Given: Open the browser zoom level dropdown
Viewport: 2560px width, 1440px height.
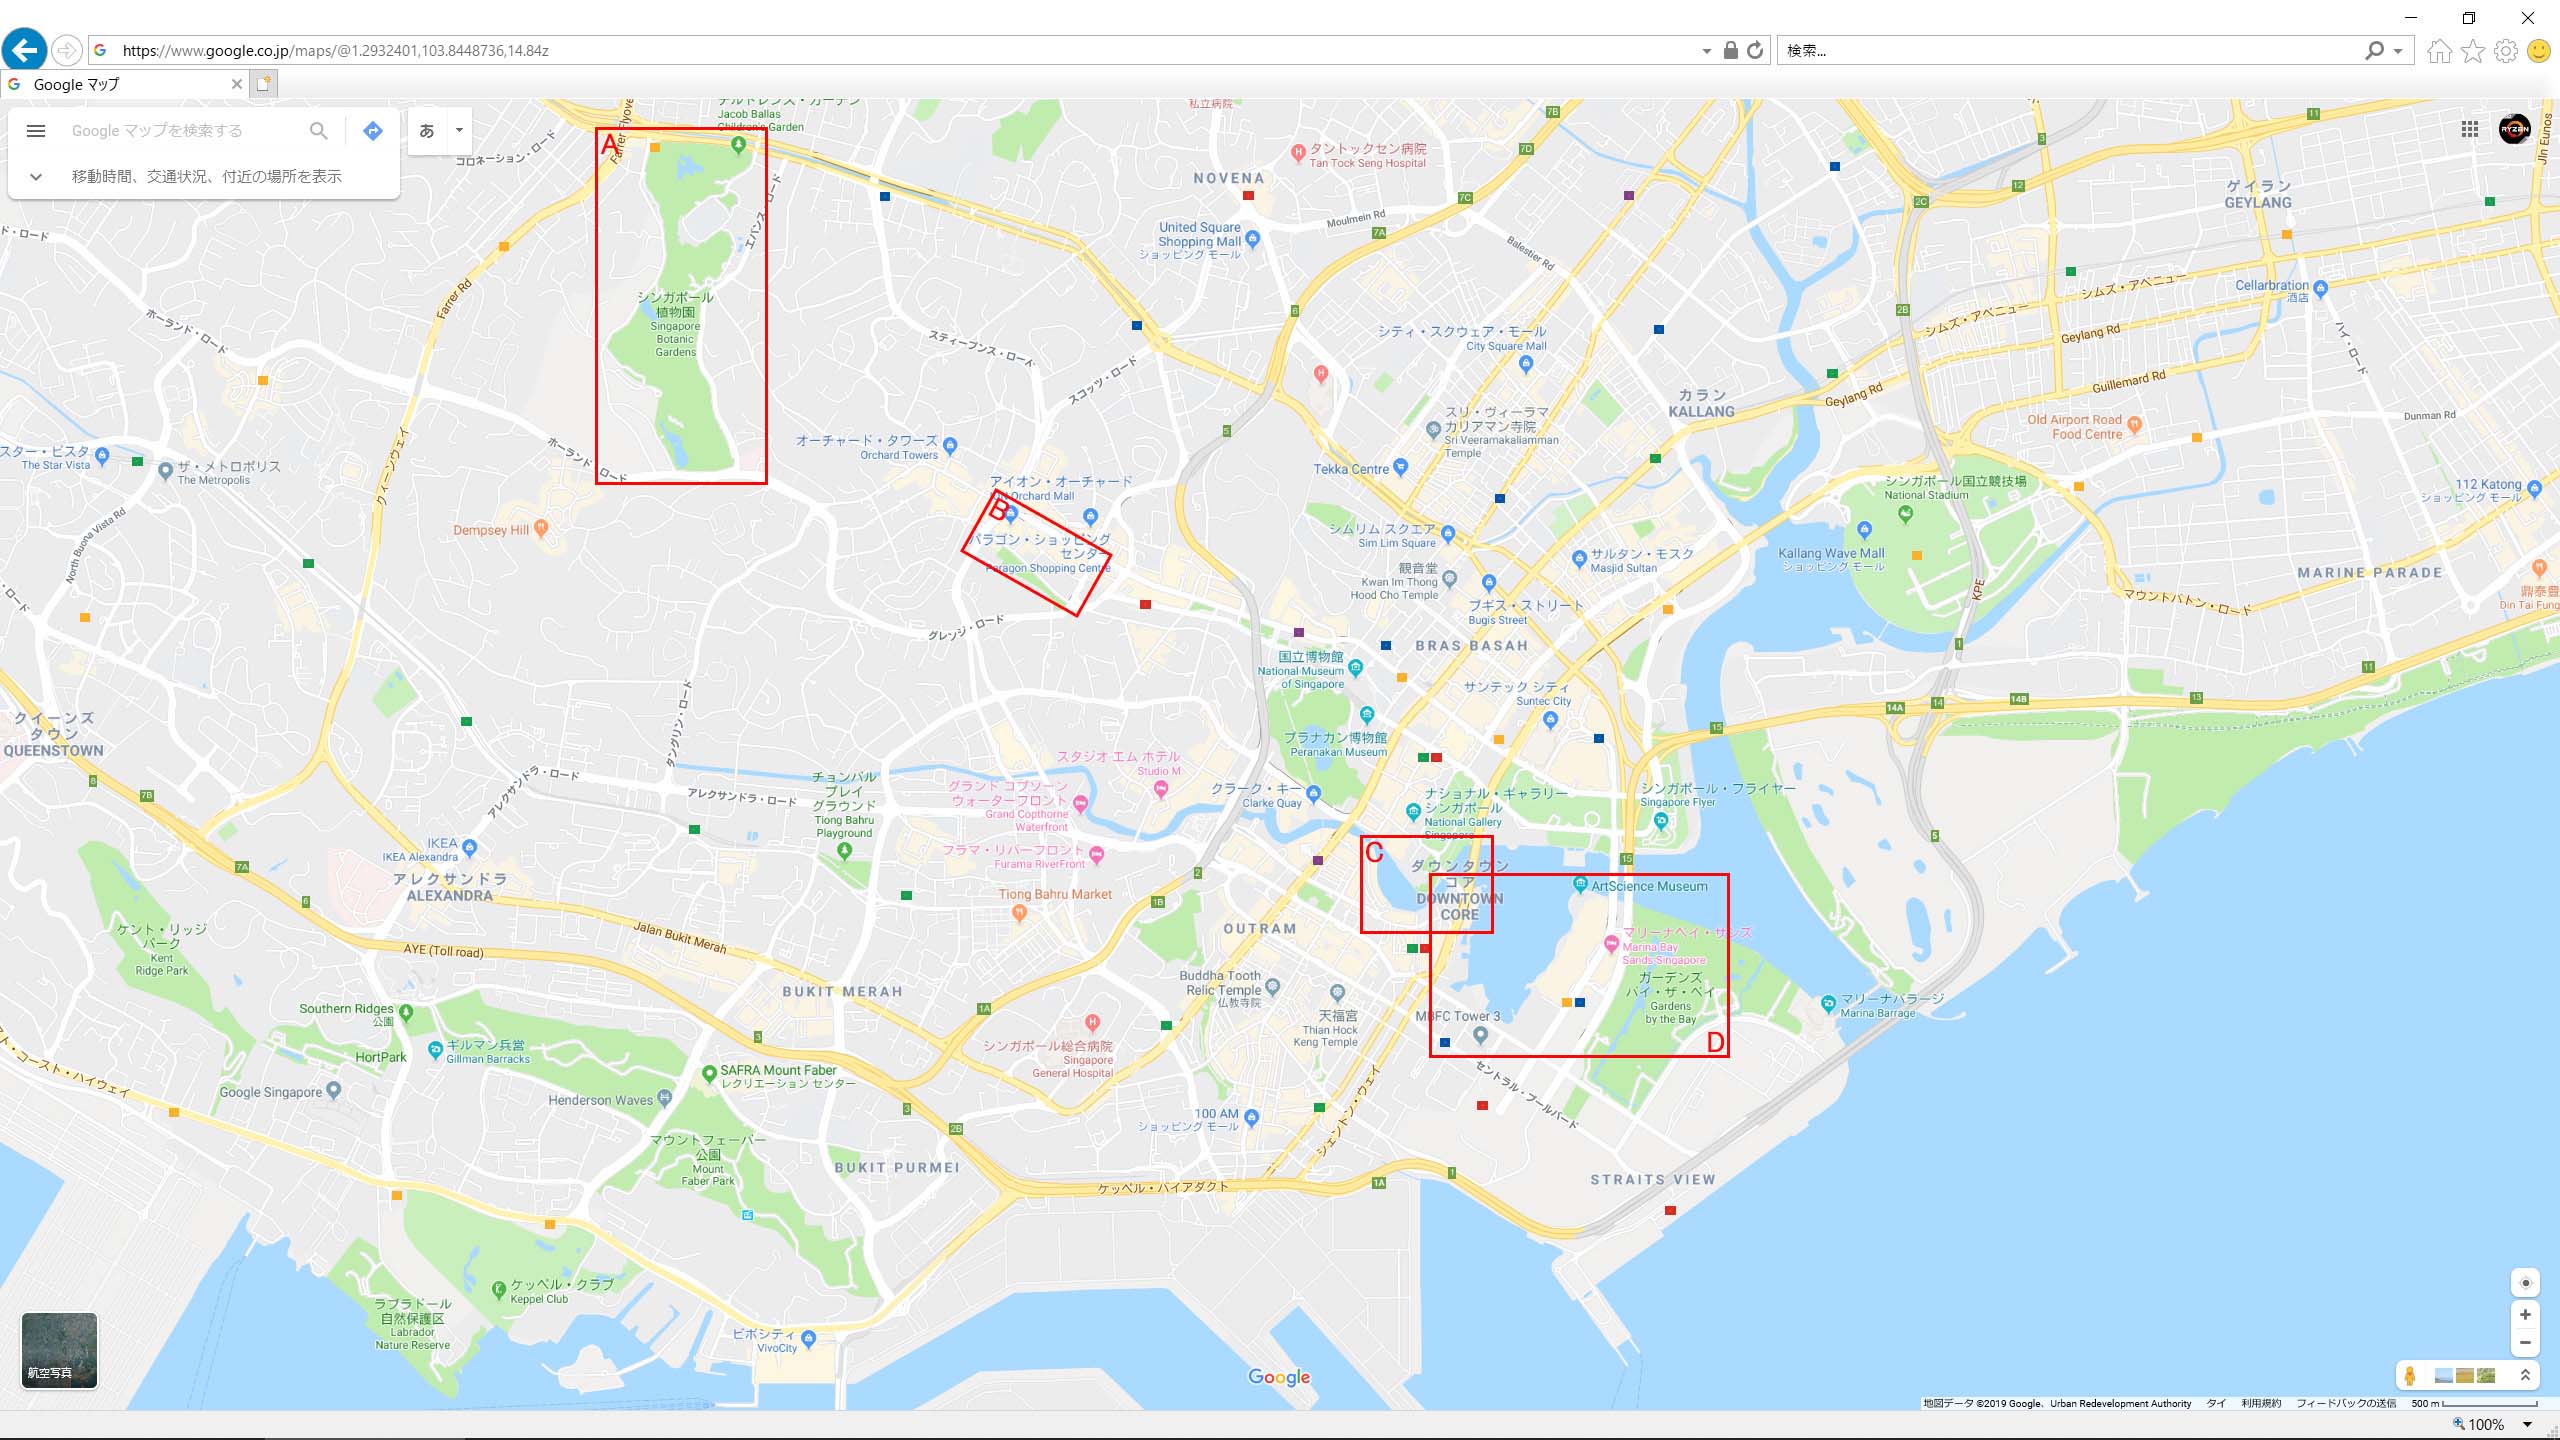Looking at the screenshot, I should 2528,1424.
